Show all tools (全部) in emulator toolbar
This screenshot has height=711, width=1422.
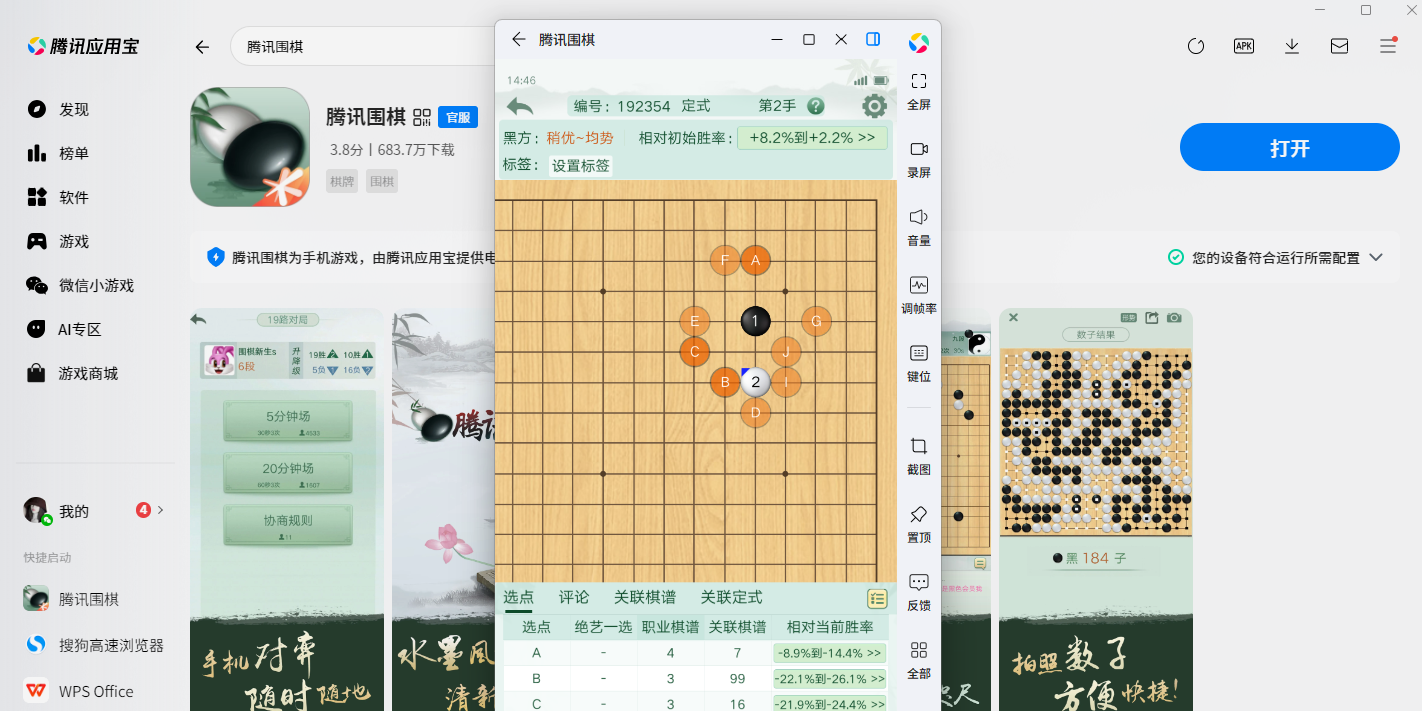click(x=918, y=660)
